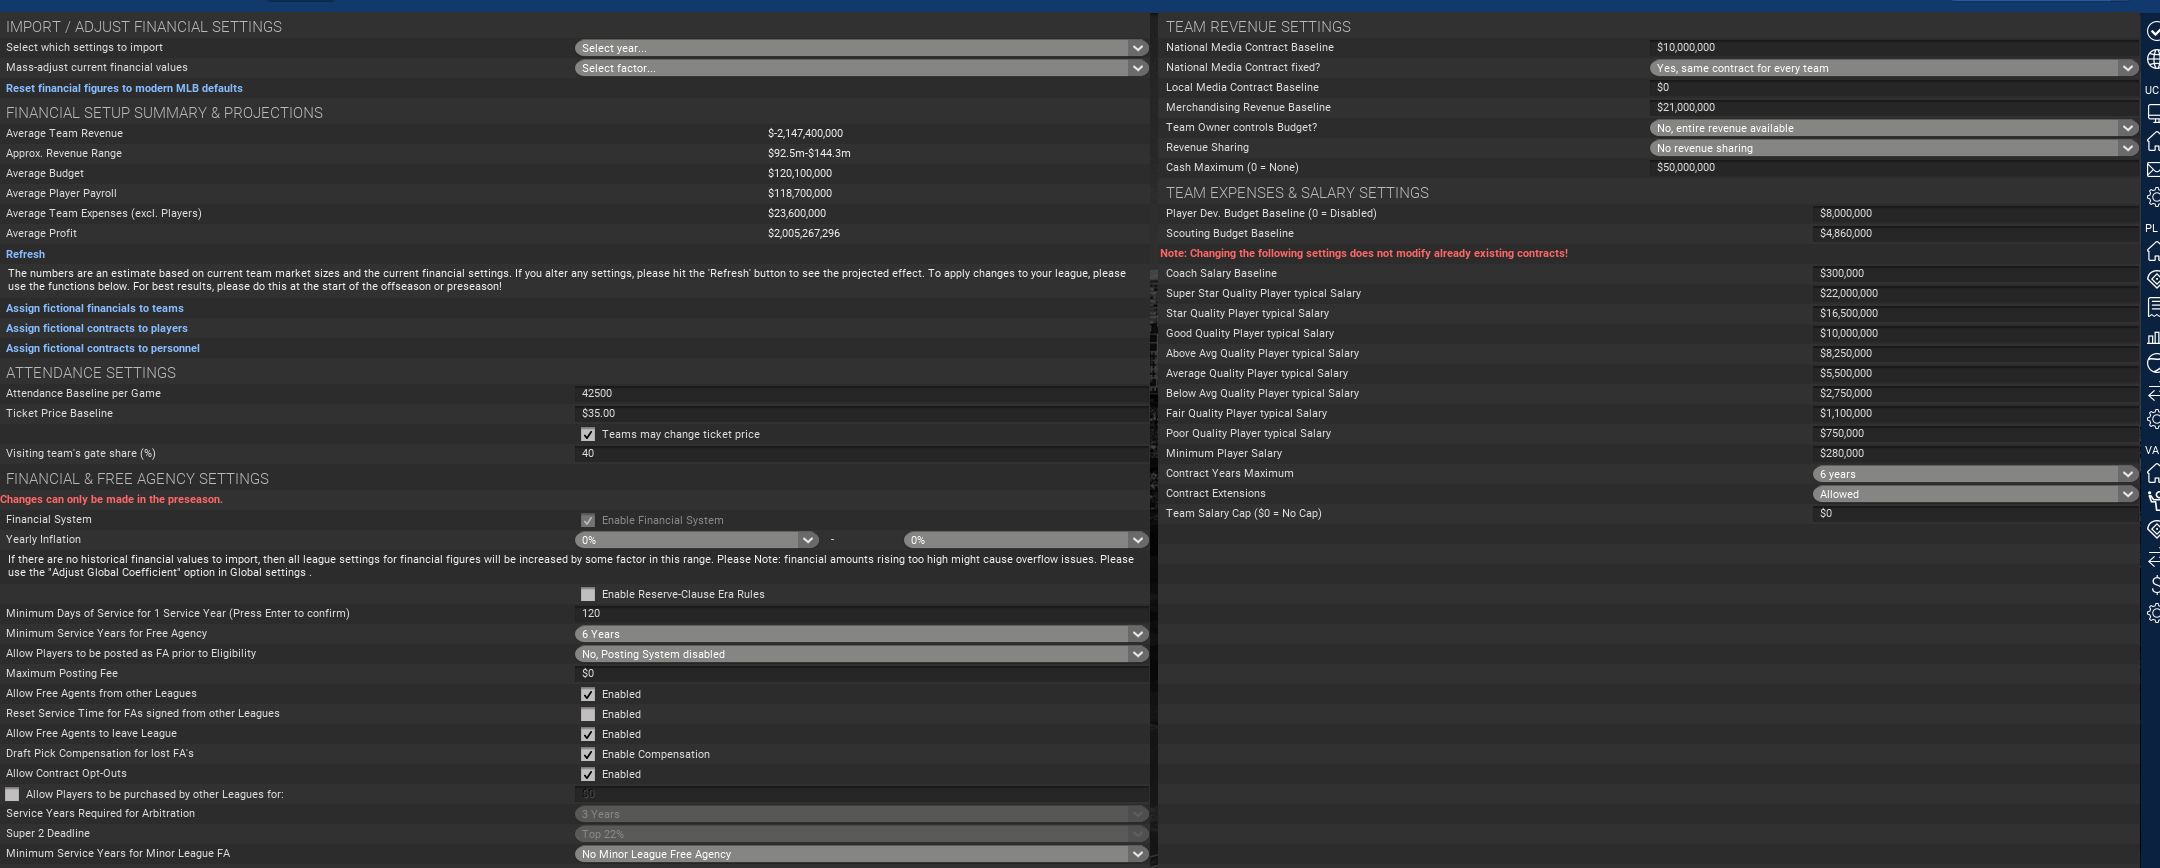Screen dimensions: 2160x868
Task: Click Star Quality Player salary $16,500,000 field
Action: (1975, 313)
